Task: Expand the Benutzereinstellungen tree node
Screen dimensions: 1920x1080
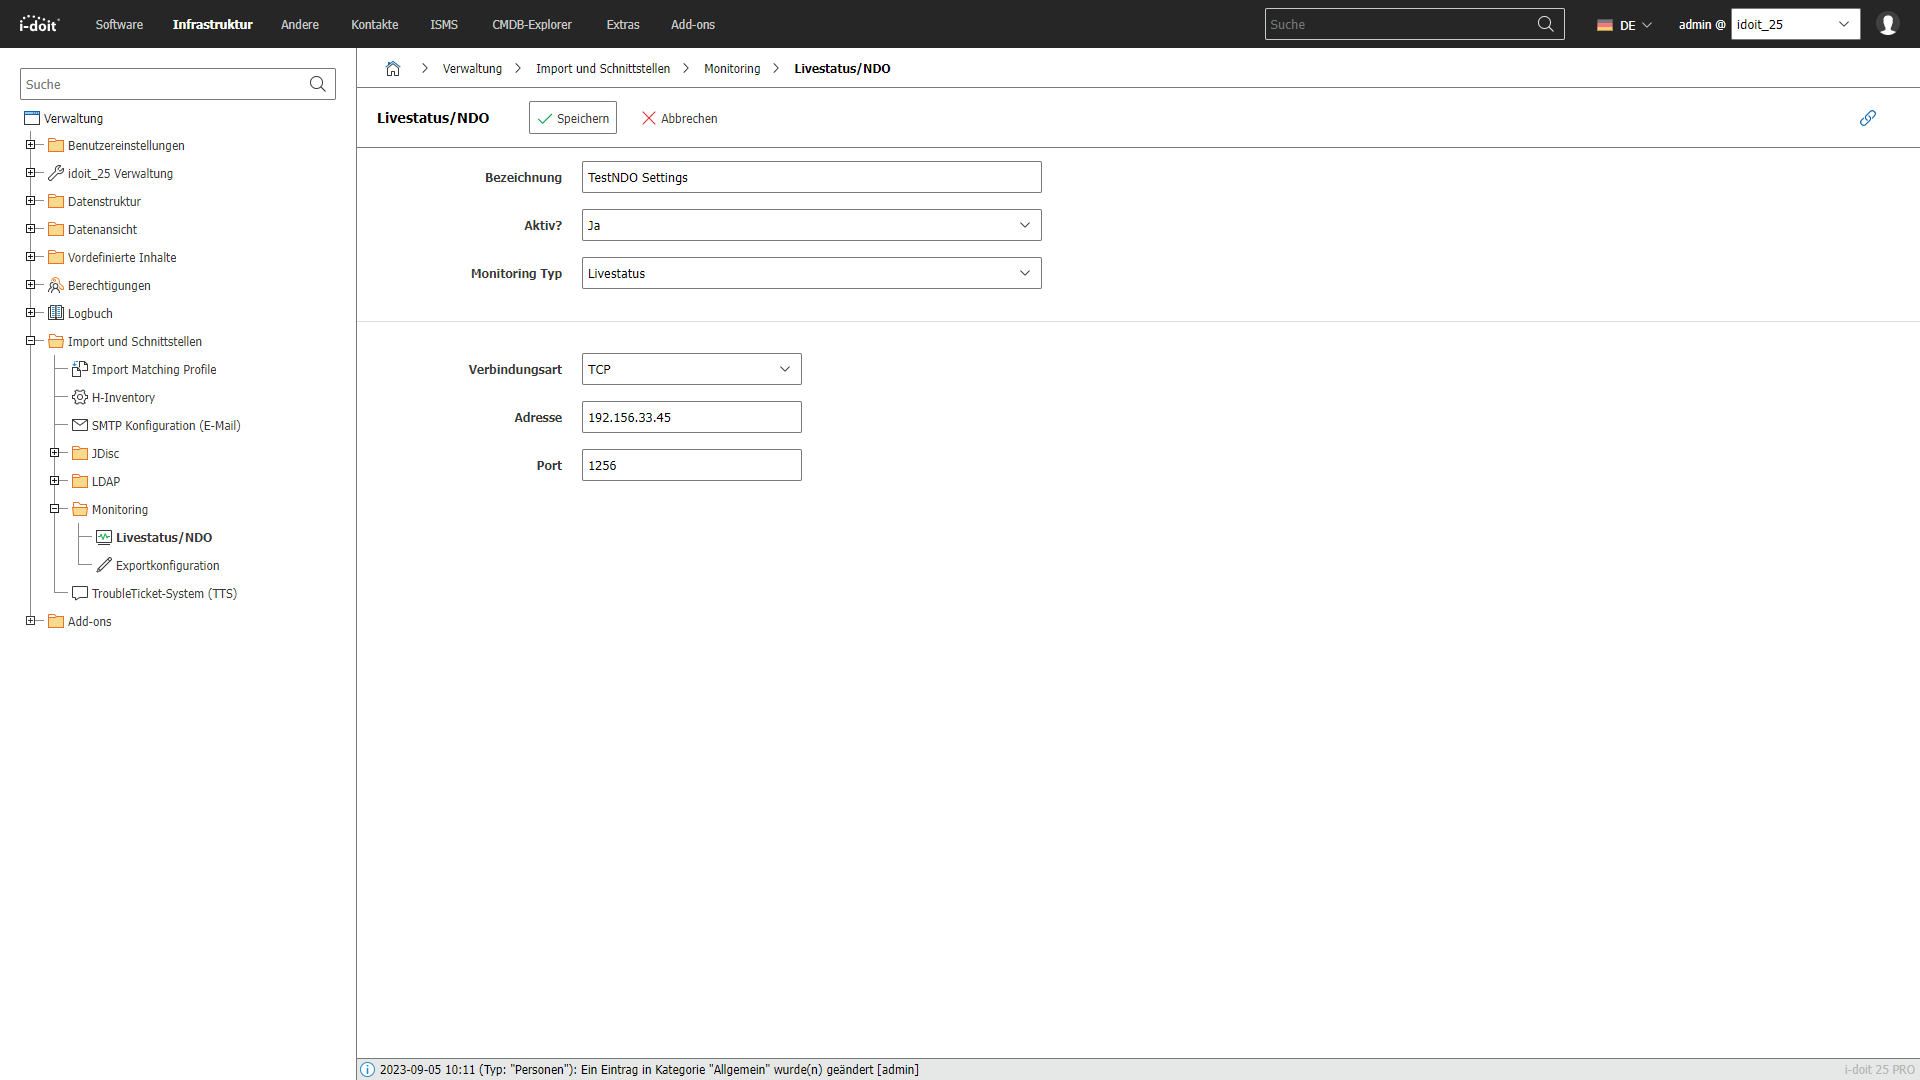Action: 31,145
